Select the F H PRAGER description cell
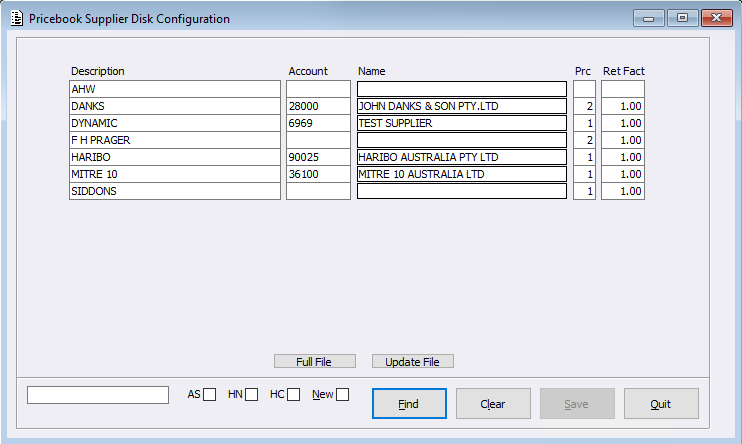The width and height of the screenshot is (742, 444). (175, 140)
